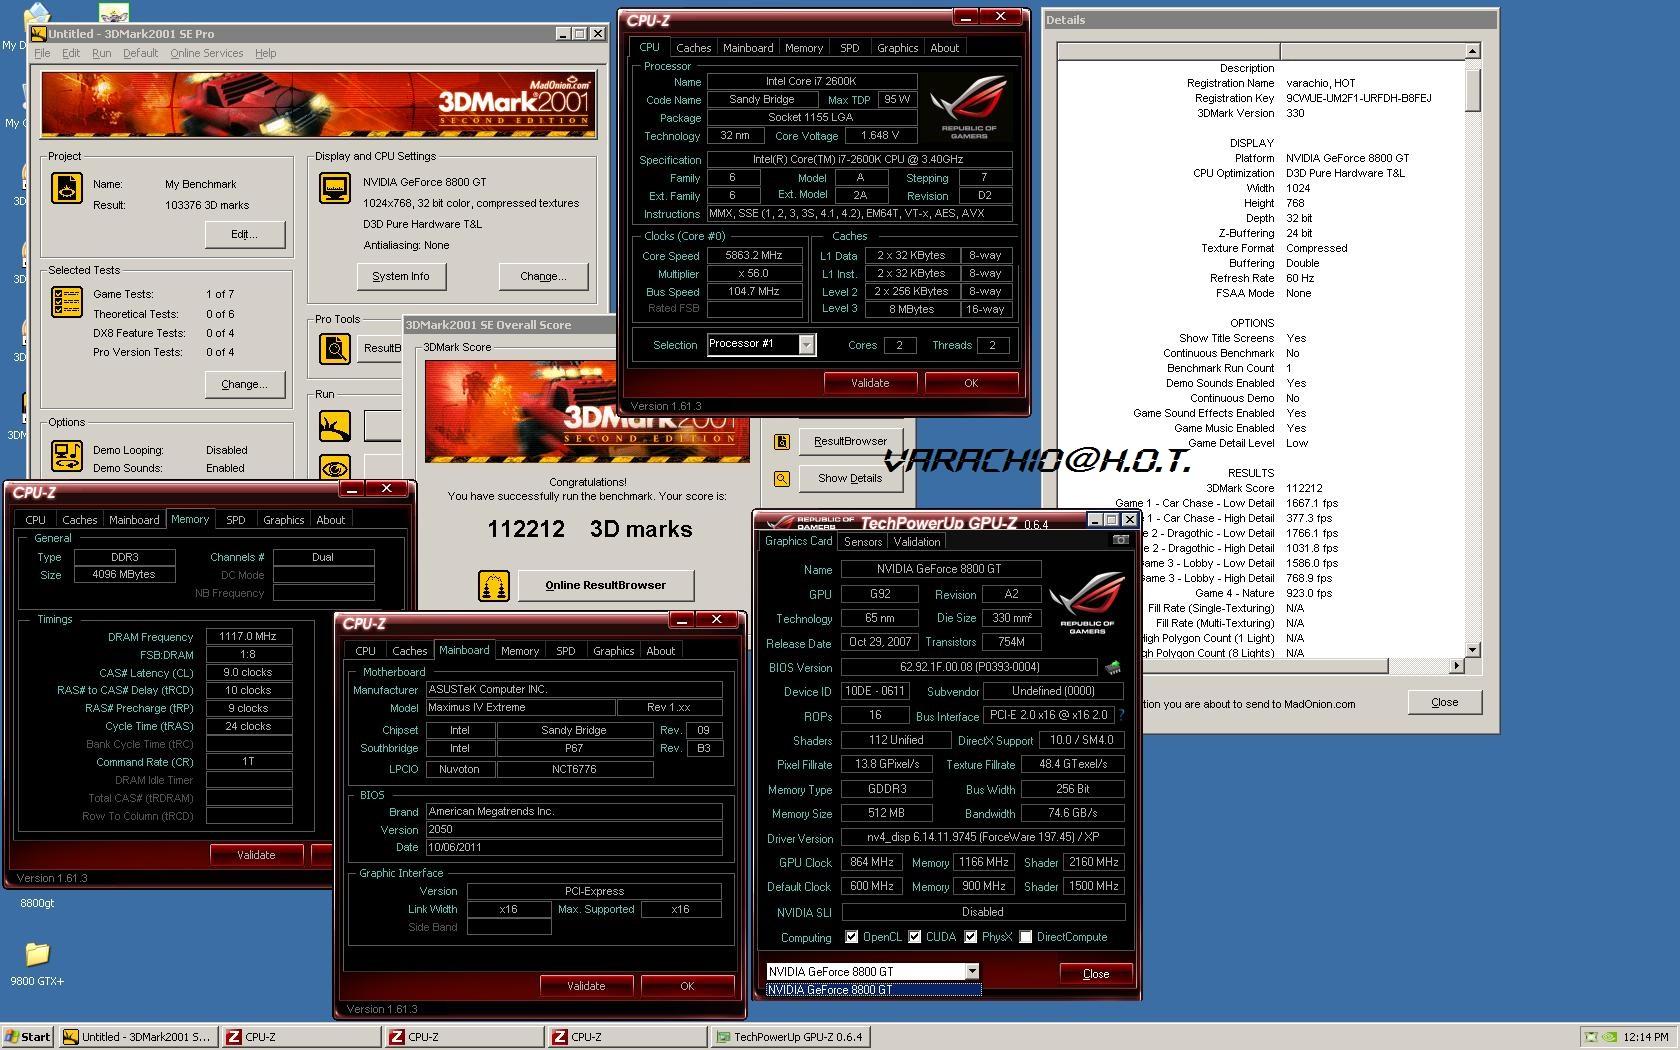Click the document icon beside ResultBrowser in score window
This screenshot has width=1680, height=1050.
782,441
